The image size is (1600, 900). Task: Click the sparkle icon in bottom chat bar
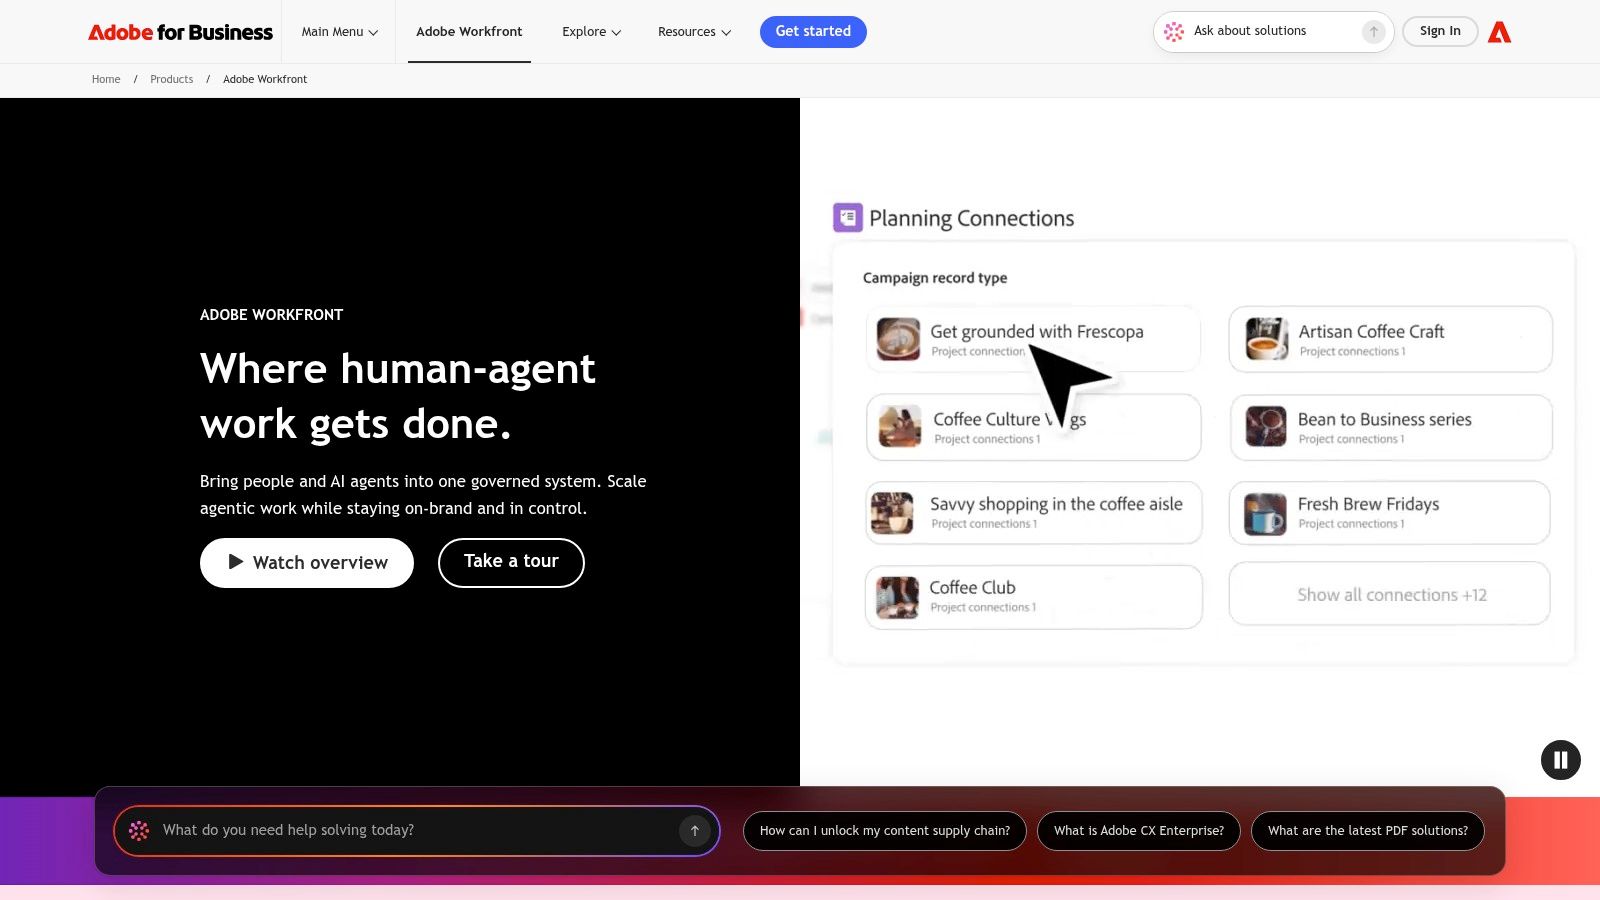point(139,830)
